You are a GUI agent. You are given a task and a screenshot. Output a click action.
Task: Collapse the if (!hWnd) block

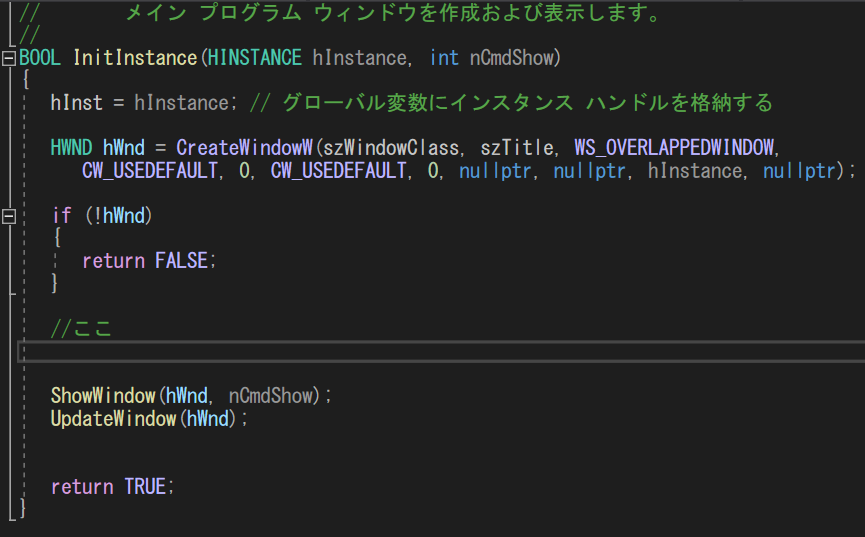9,216
